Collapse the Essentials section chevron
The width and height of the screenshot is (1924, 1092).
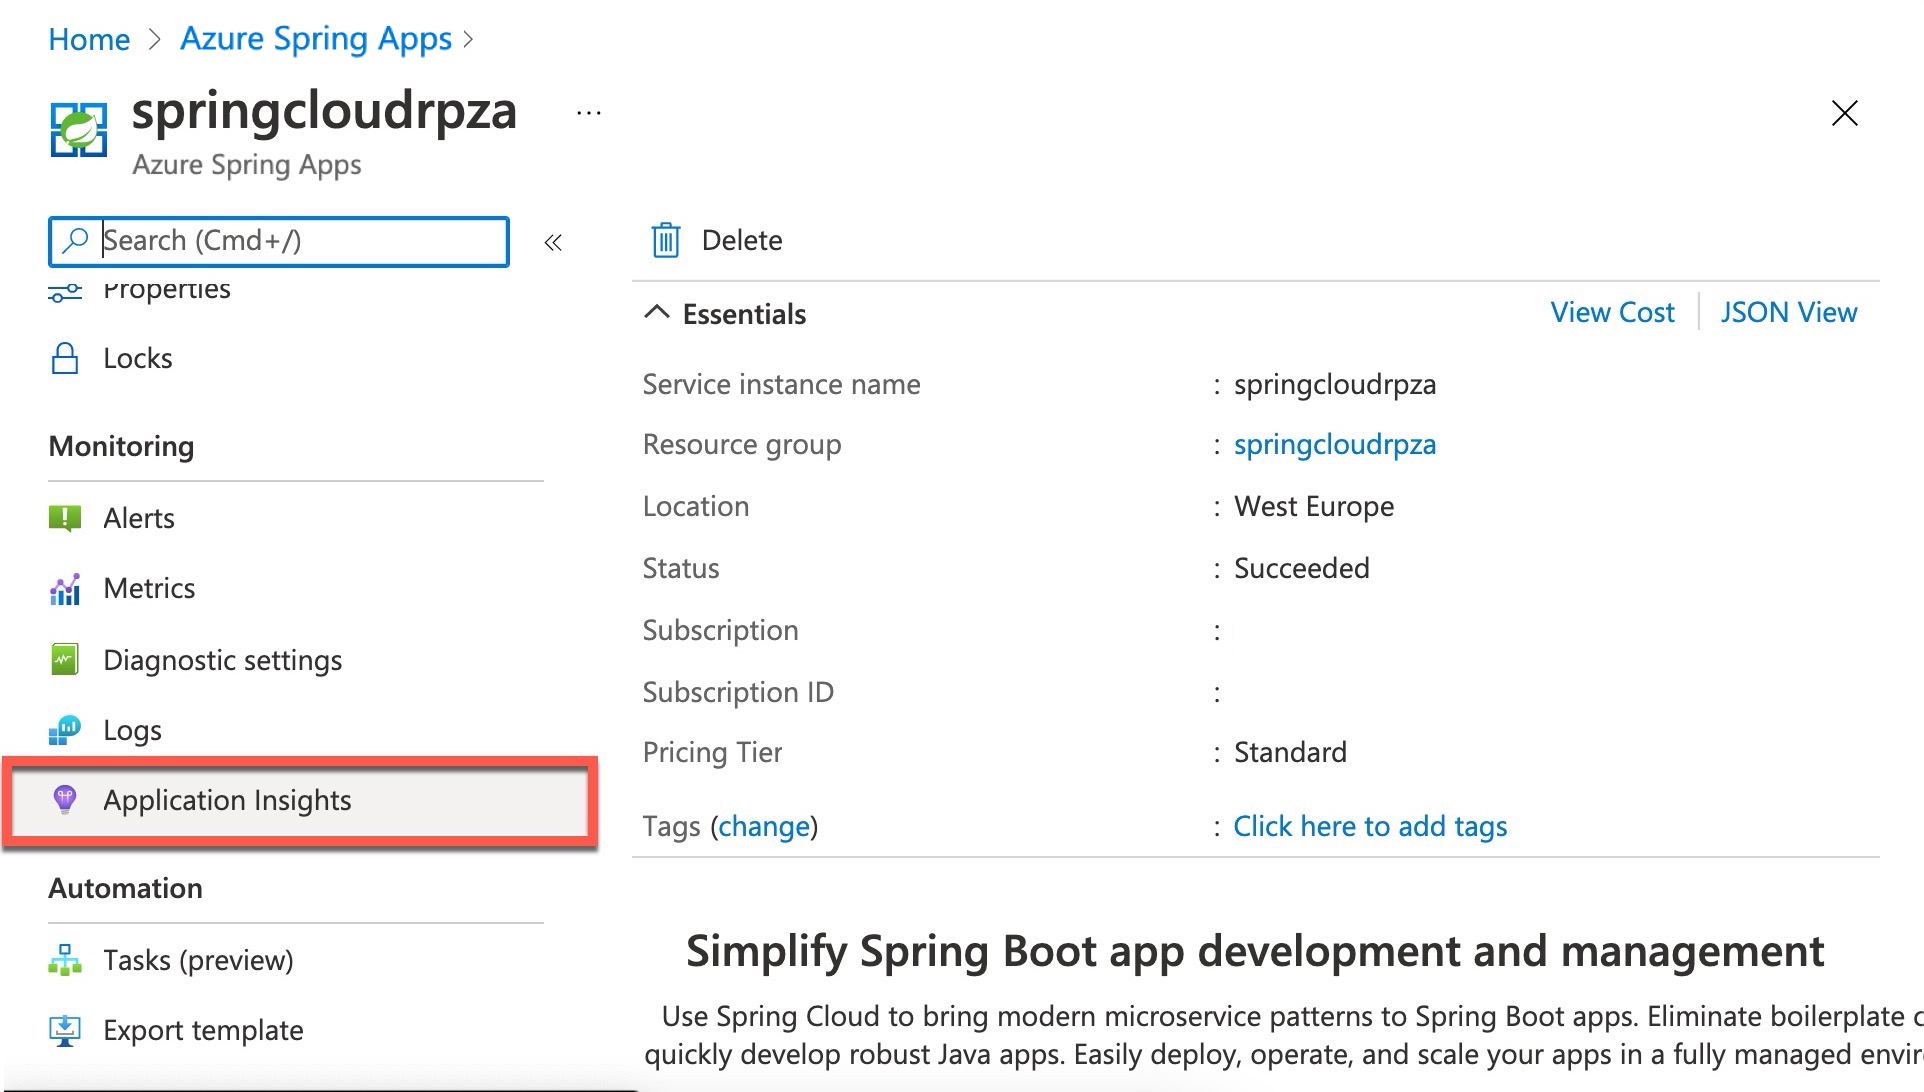tap(657, 313)
